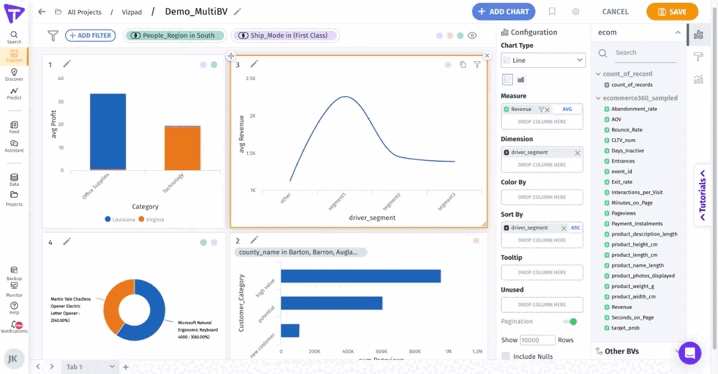Edit chart 3 with pencil icon
This screenshot has width=718, height=374.
pyautogui.click(x=254, y=64)
